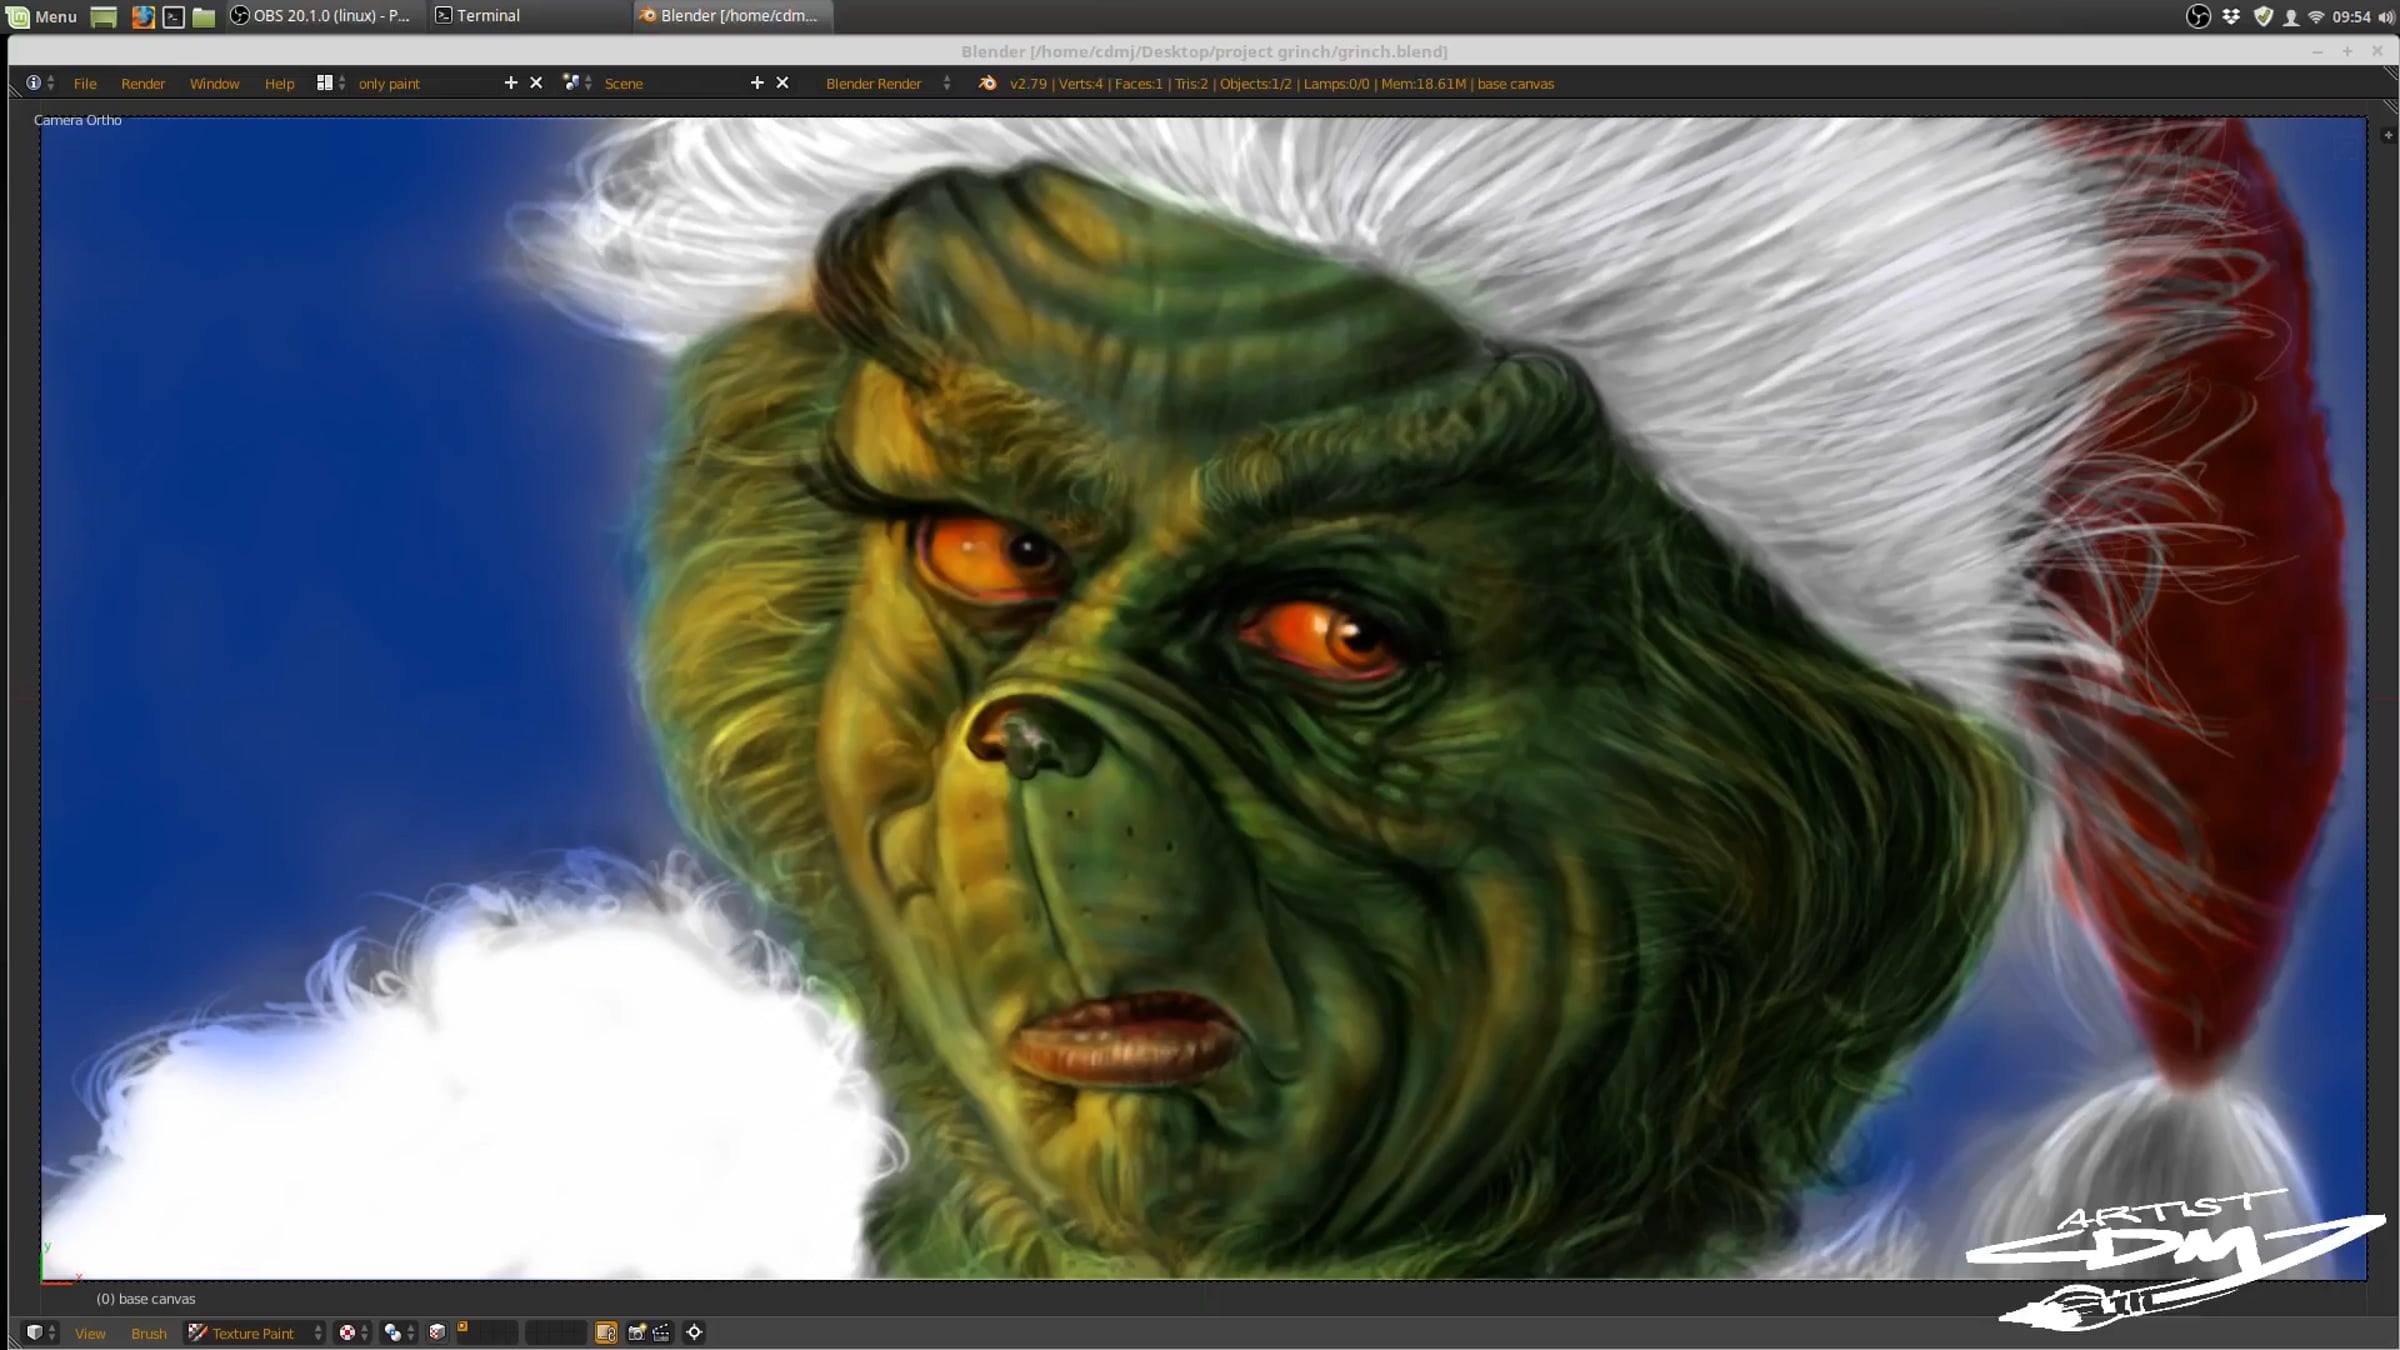Open the Render menu
This screenshot has width=2400, height=1350.
coord(142,83)
